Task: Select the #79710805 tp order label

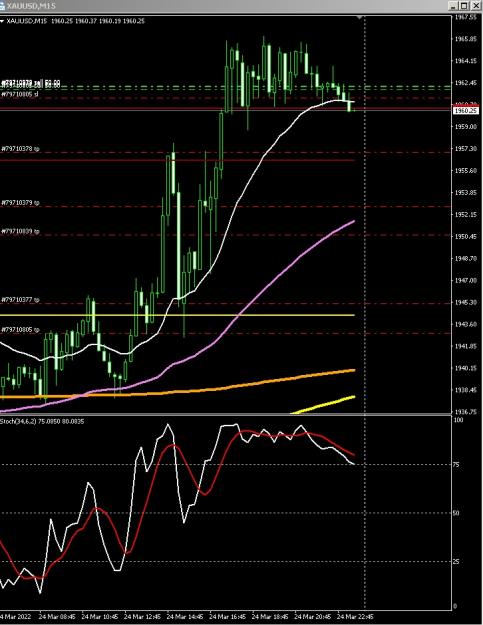Action: [20, 330]
